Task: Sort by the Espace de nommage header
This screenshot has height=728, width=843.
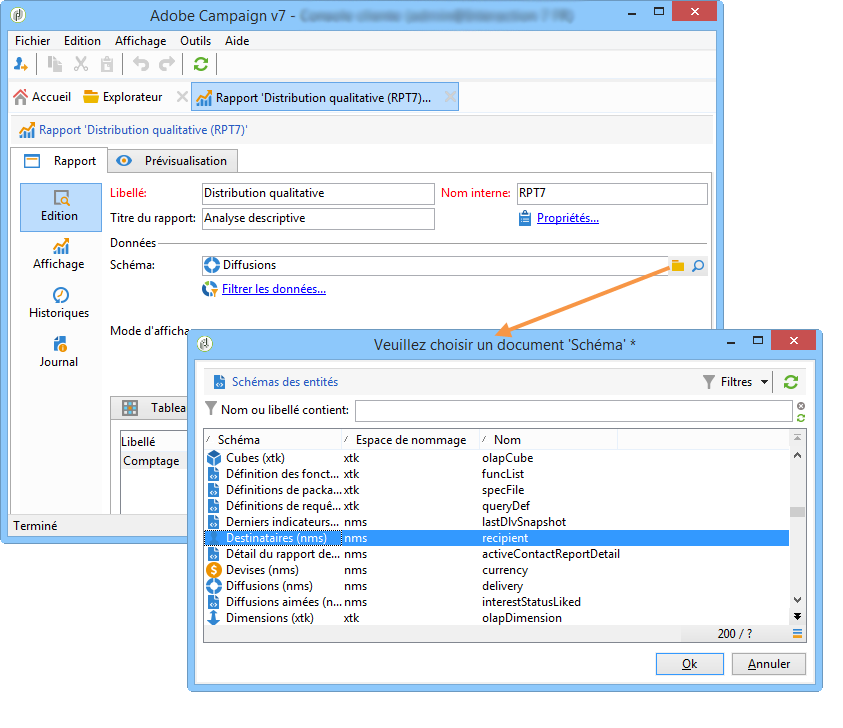Action: tap(410, 440)
